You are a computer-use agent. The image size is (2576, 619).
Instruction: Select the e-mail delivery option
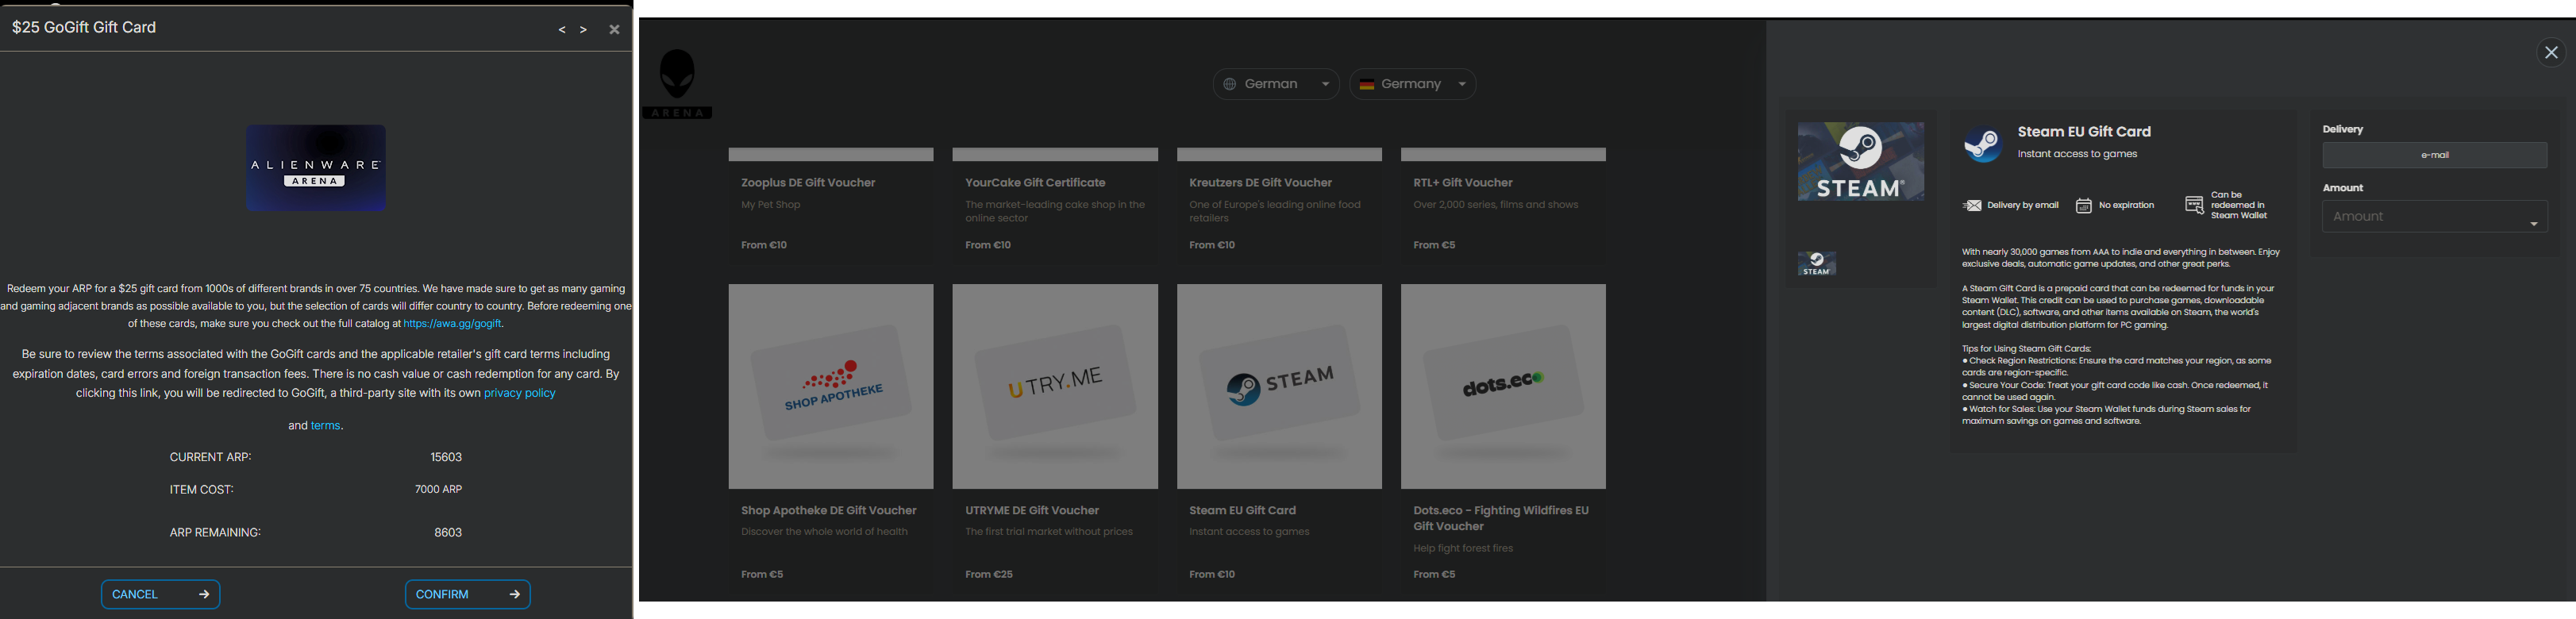pos(2434,155)
